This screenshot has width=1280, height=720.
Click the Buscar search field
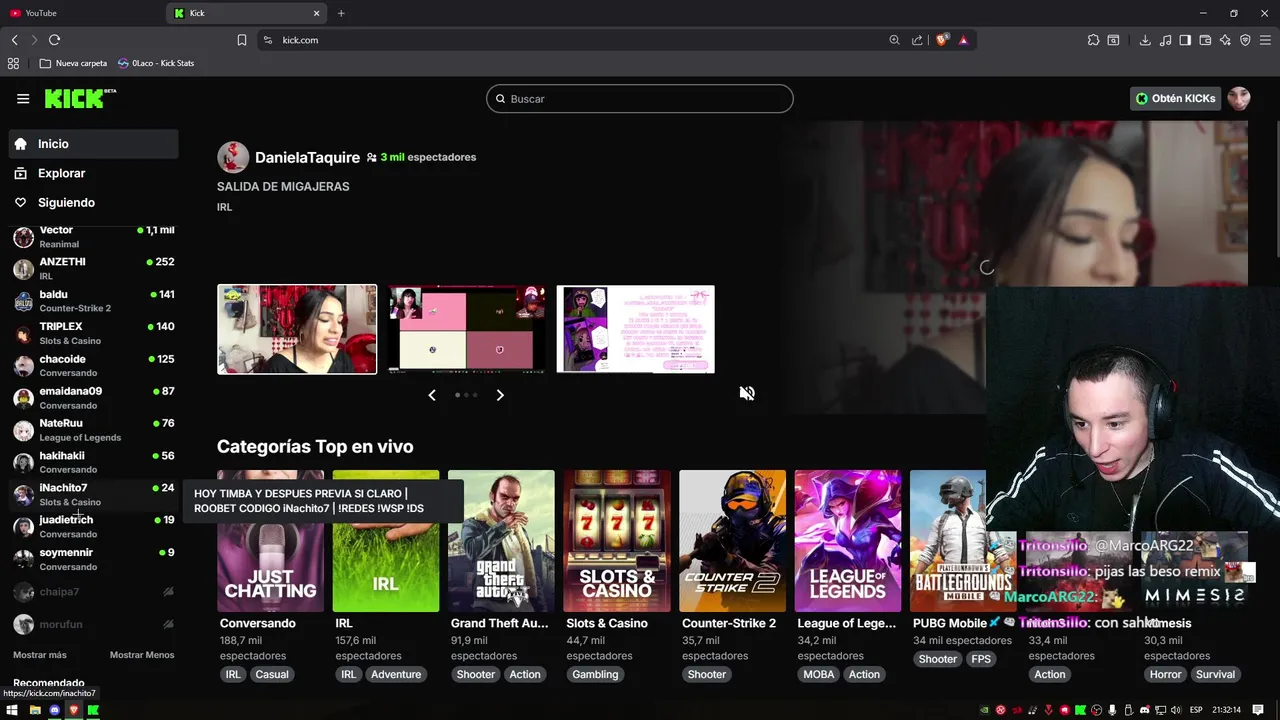click(x=640, y=99)
